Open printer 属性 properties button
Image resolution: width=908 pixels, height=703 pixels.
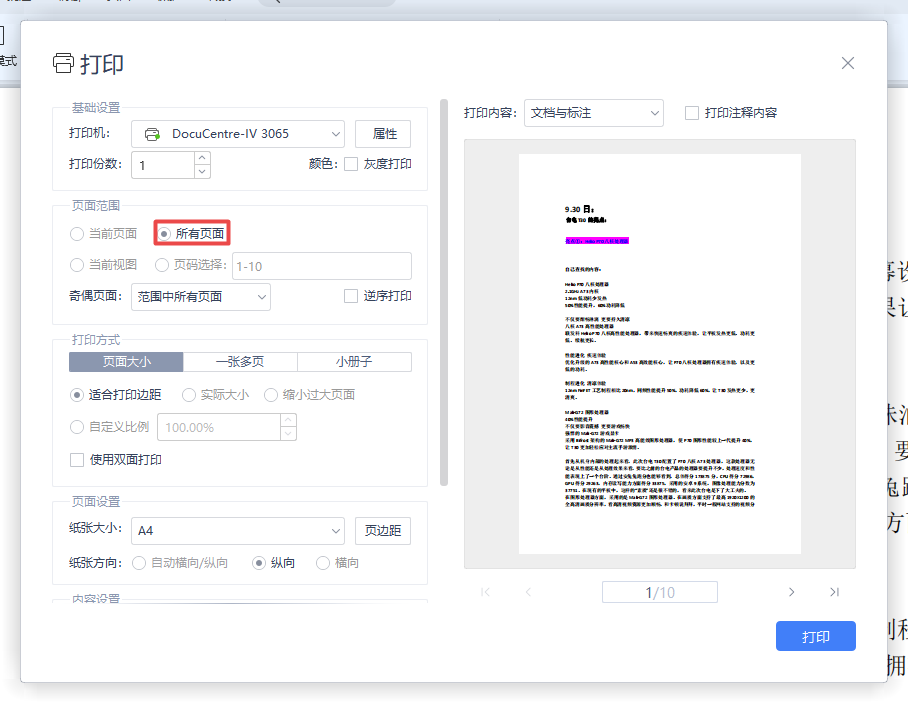pos(383,134)
